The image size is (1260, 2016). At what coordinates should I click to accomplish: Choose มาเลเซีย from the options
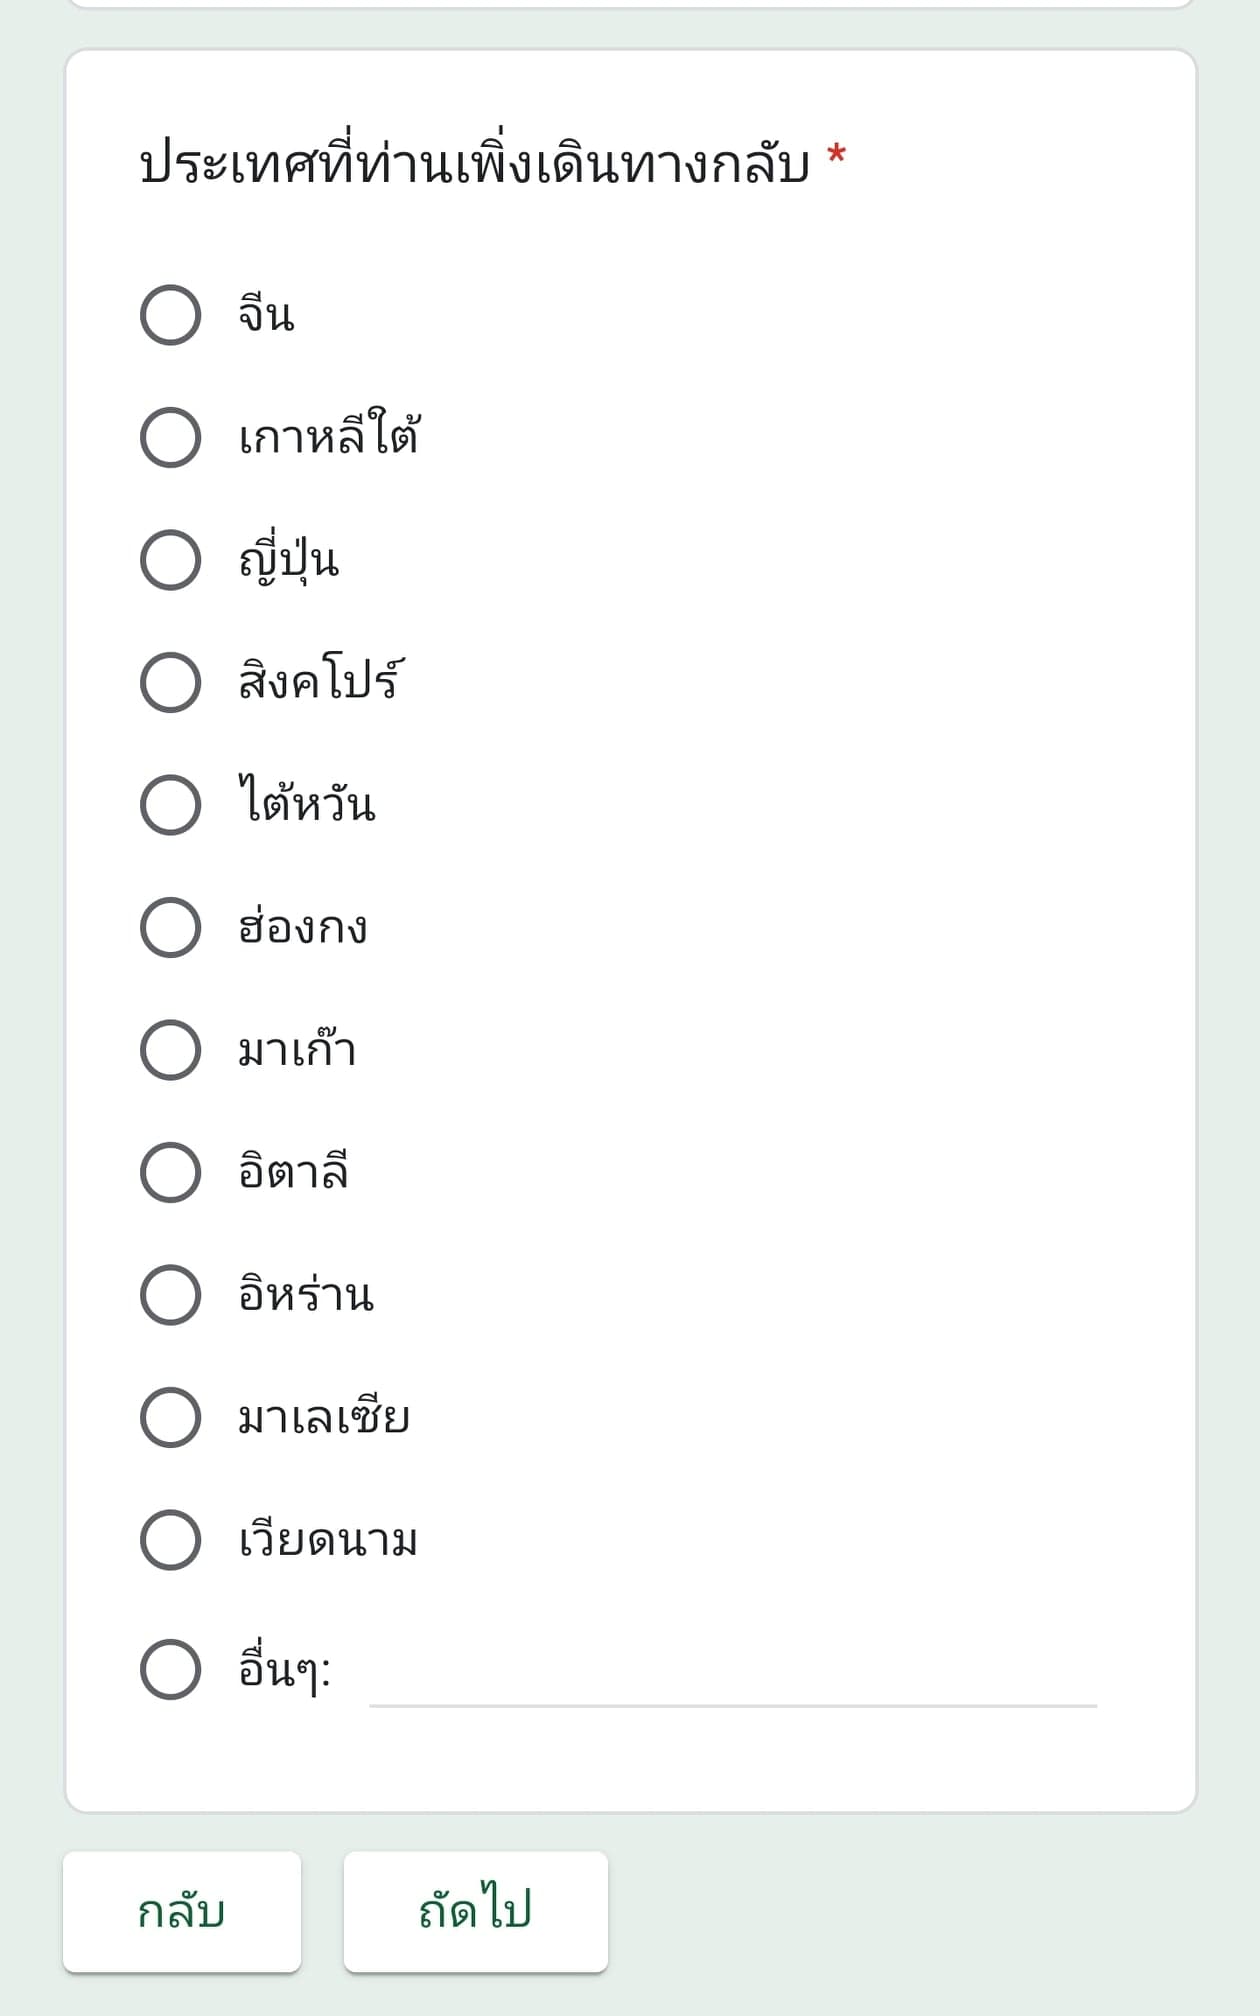coord(171,1417)
